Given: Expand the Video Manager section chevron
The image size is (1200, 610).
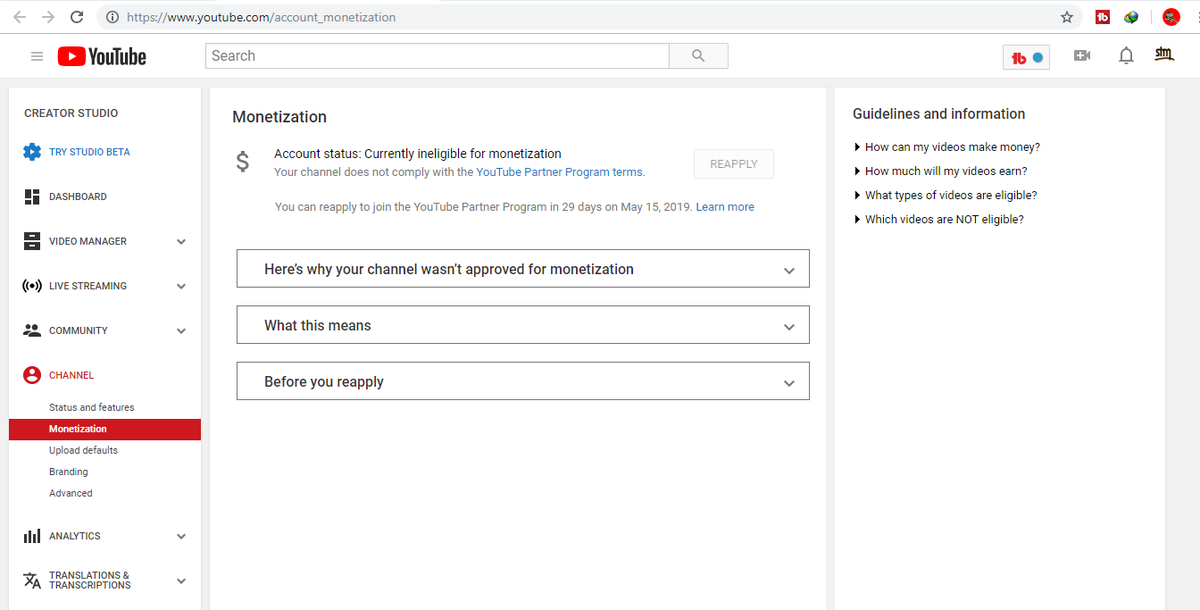Looking at the screenshot, I should (x=181, y=241).
